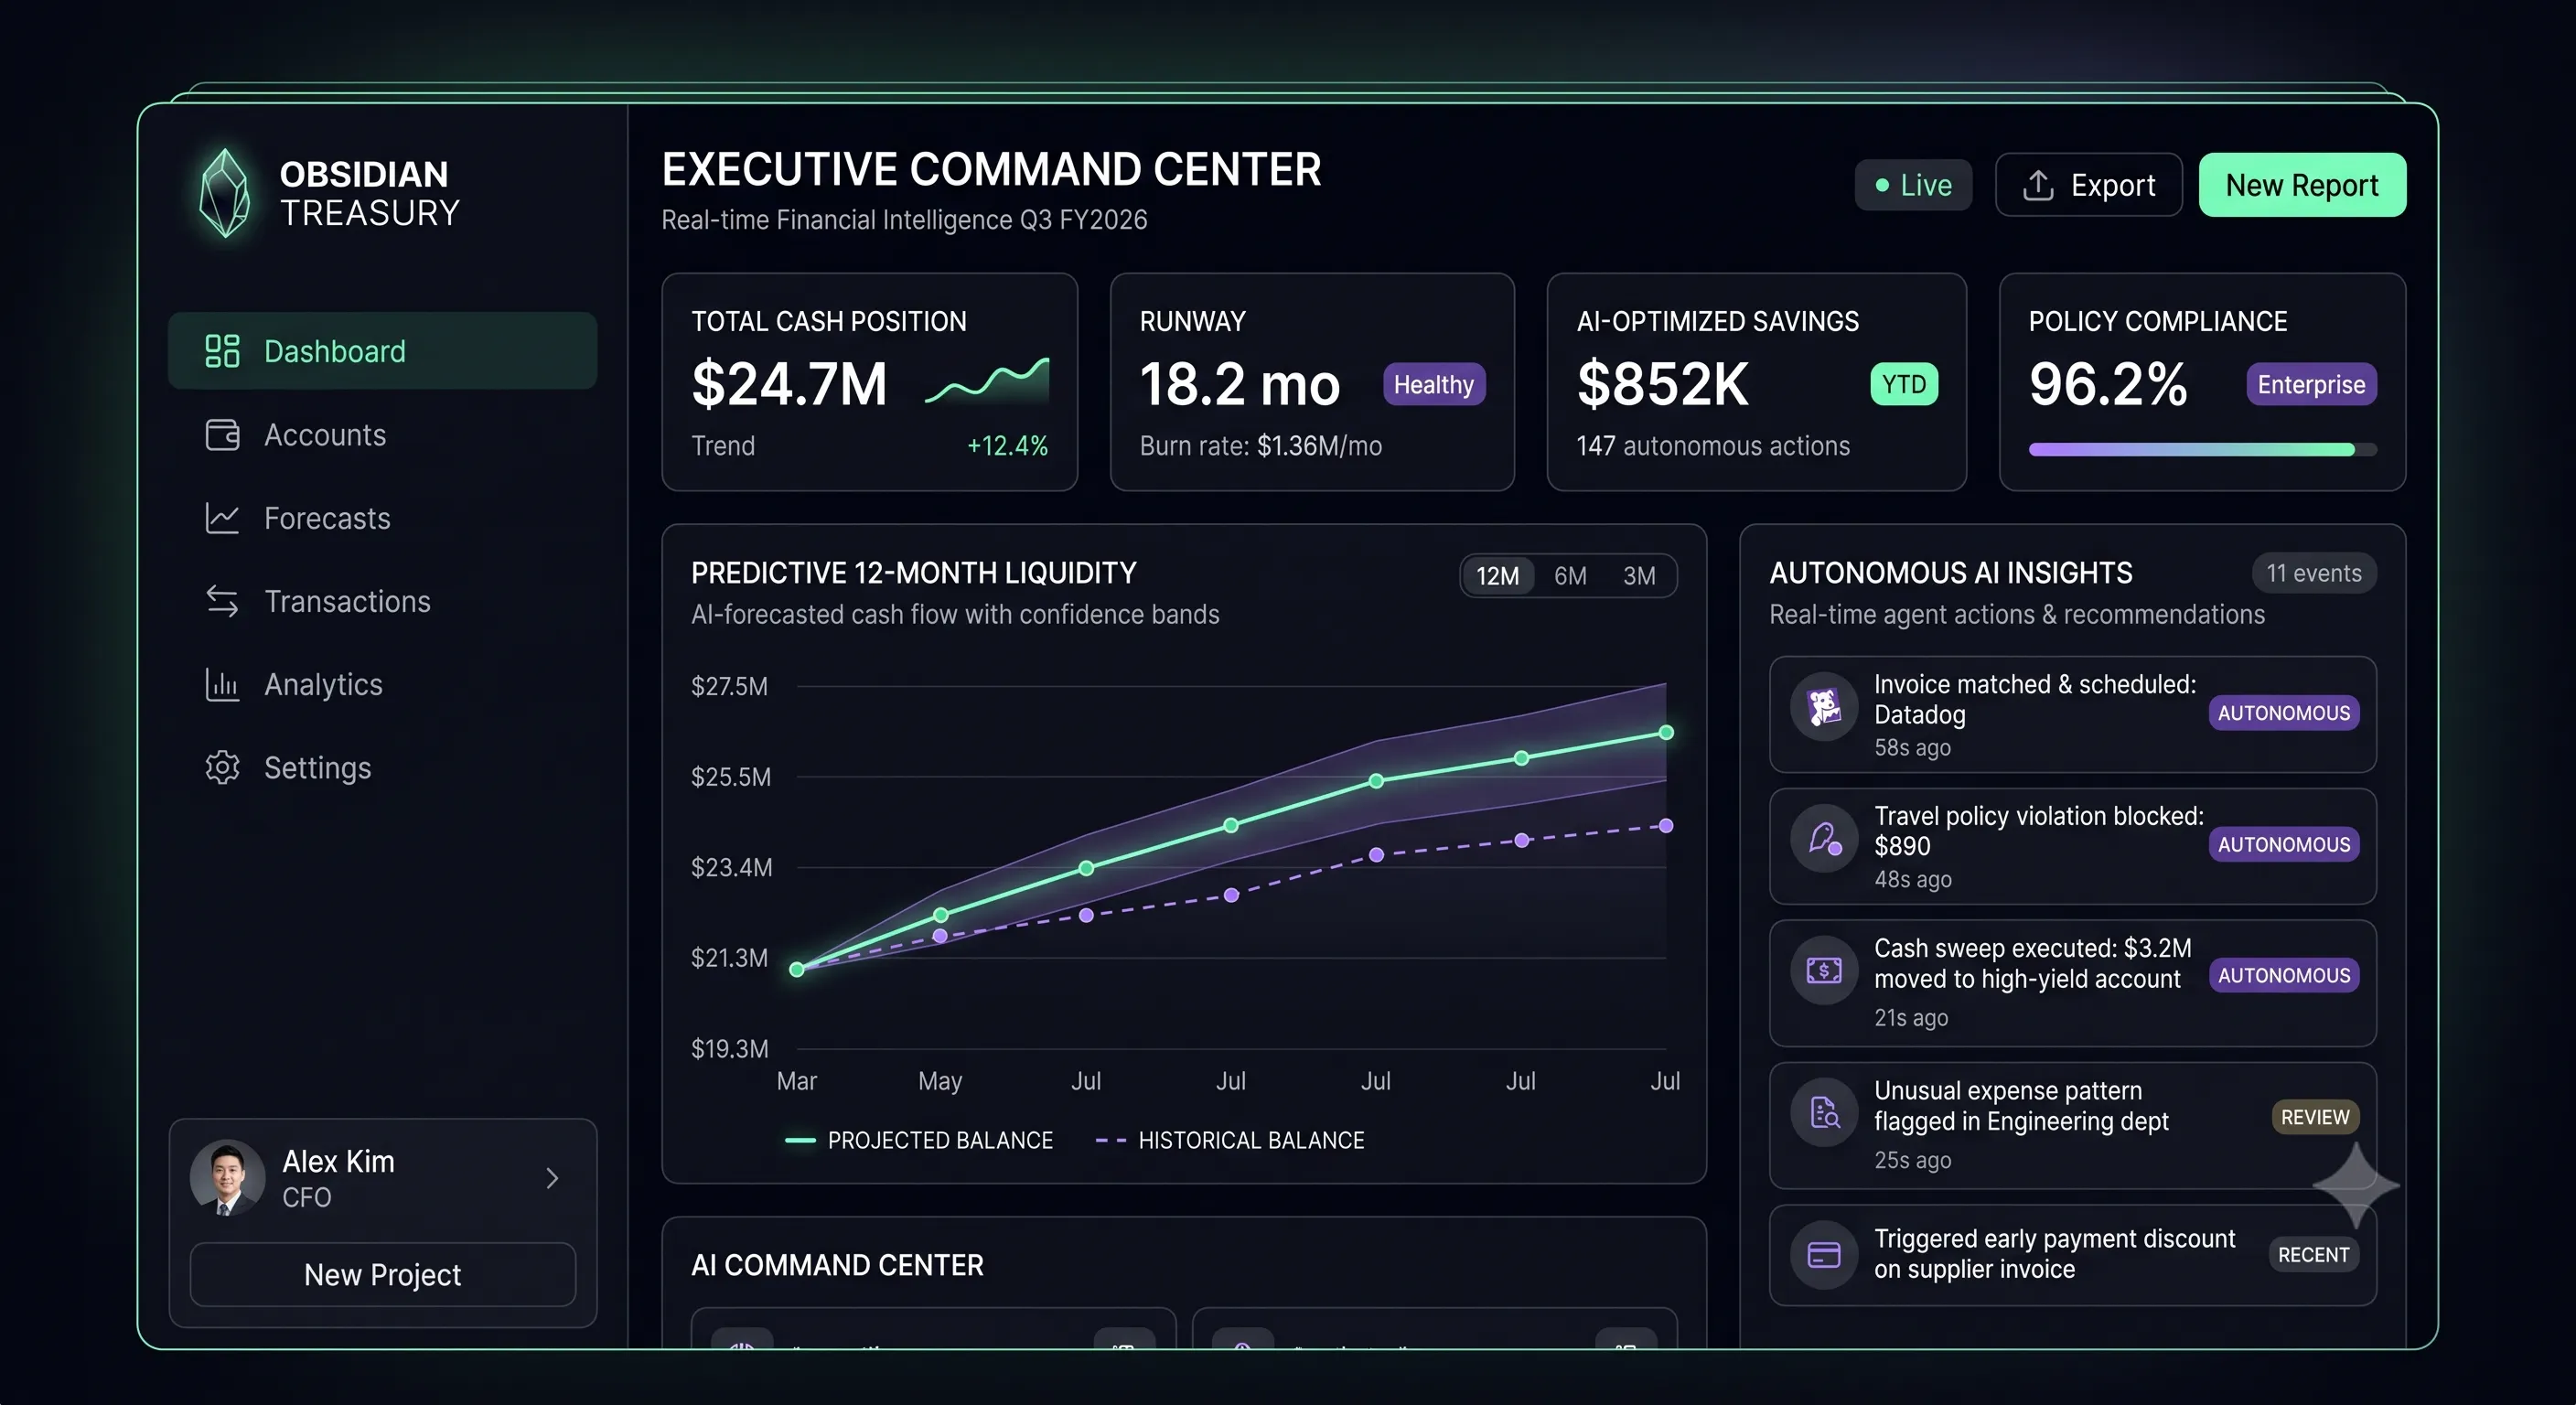Click the unusual expense document search icon
Image resolution: width=2576 pixels, height=1405 pixels.
[x=1824, y=1112]
